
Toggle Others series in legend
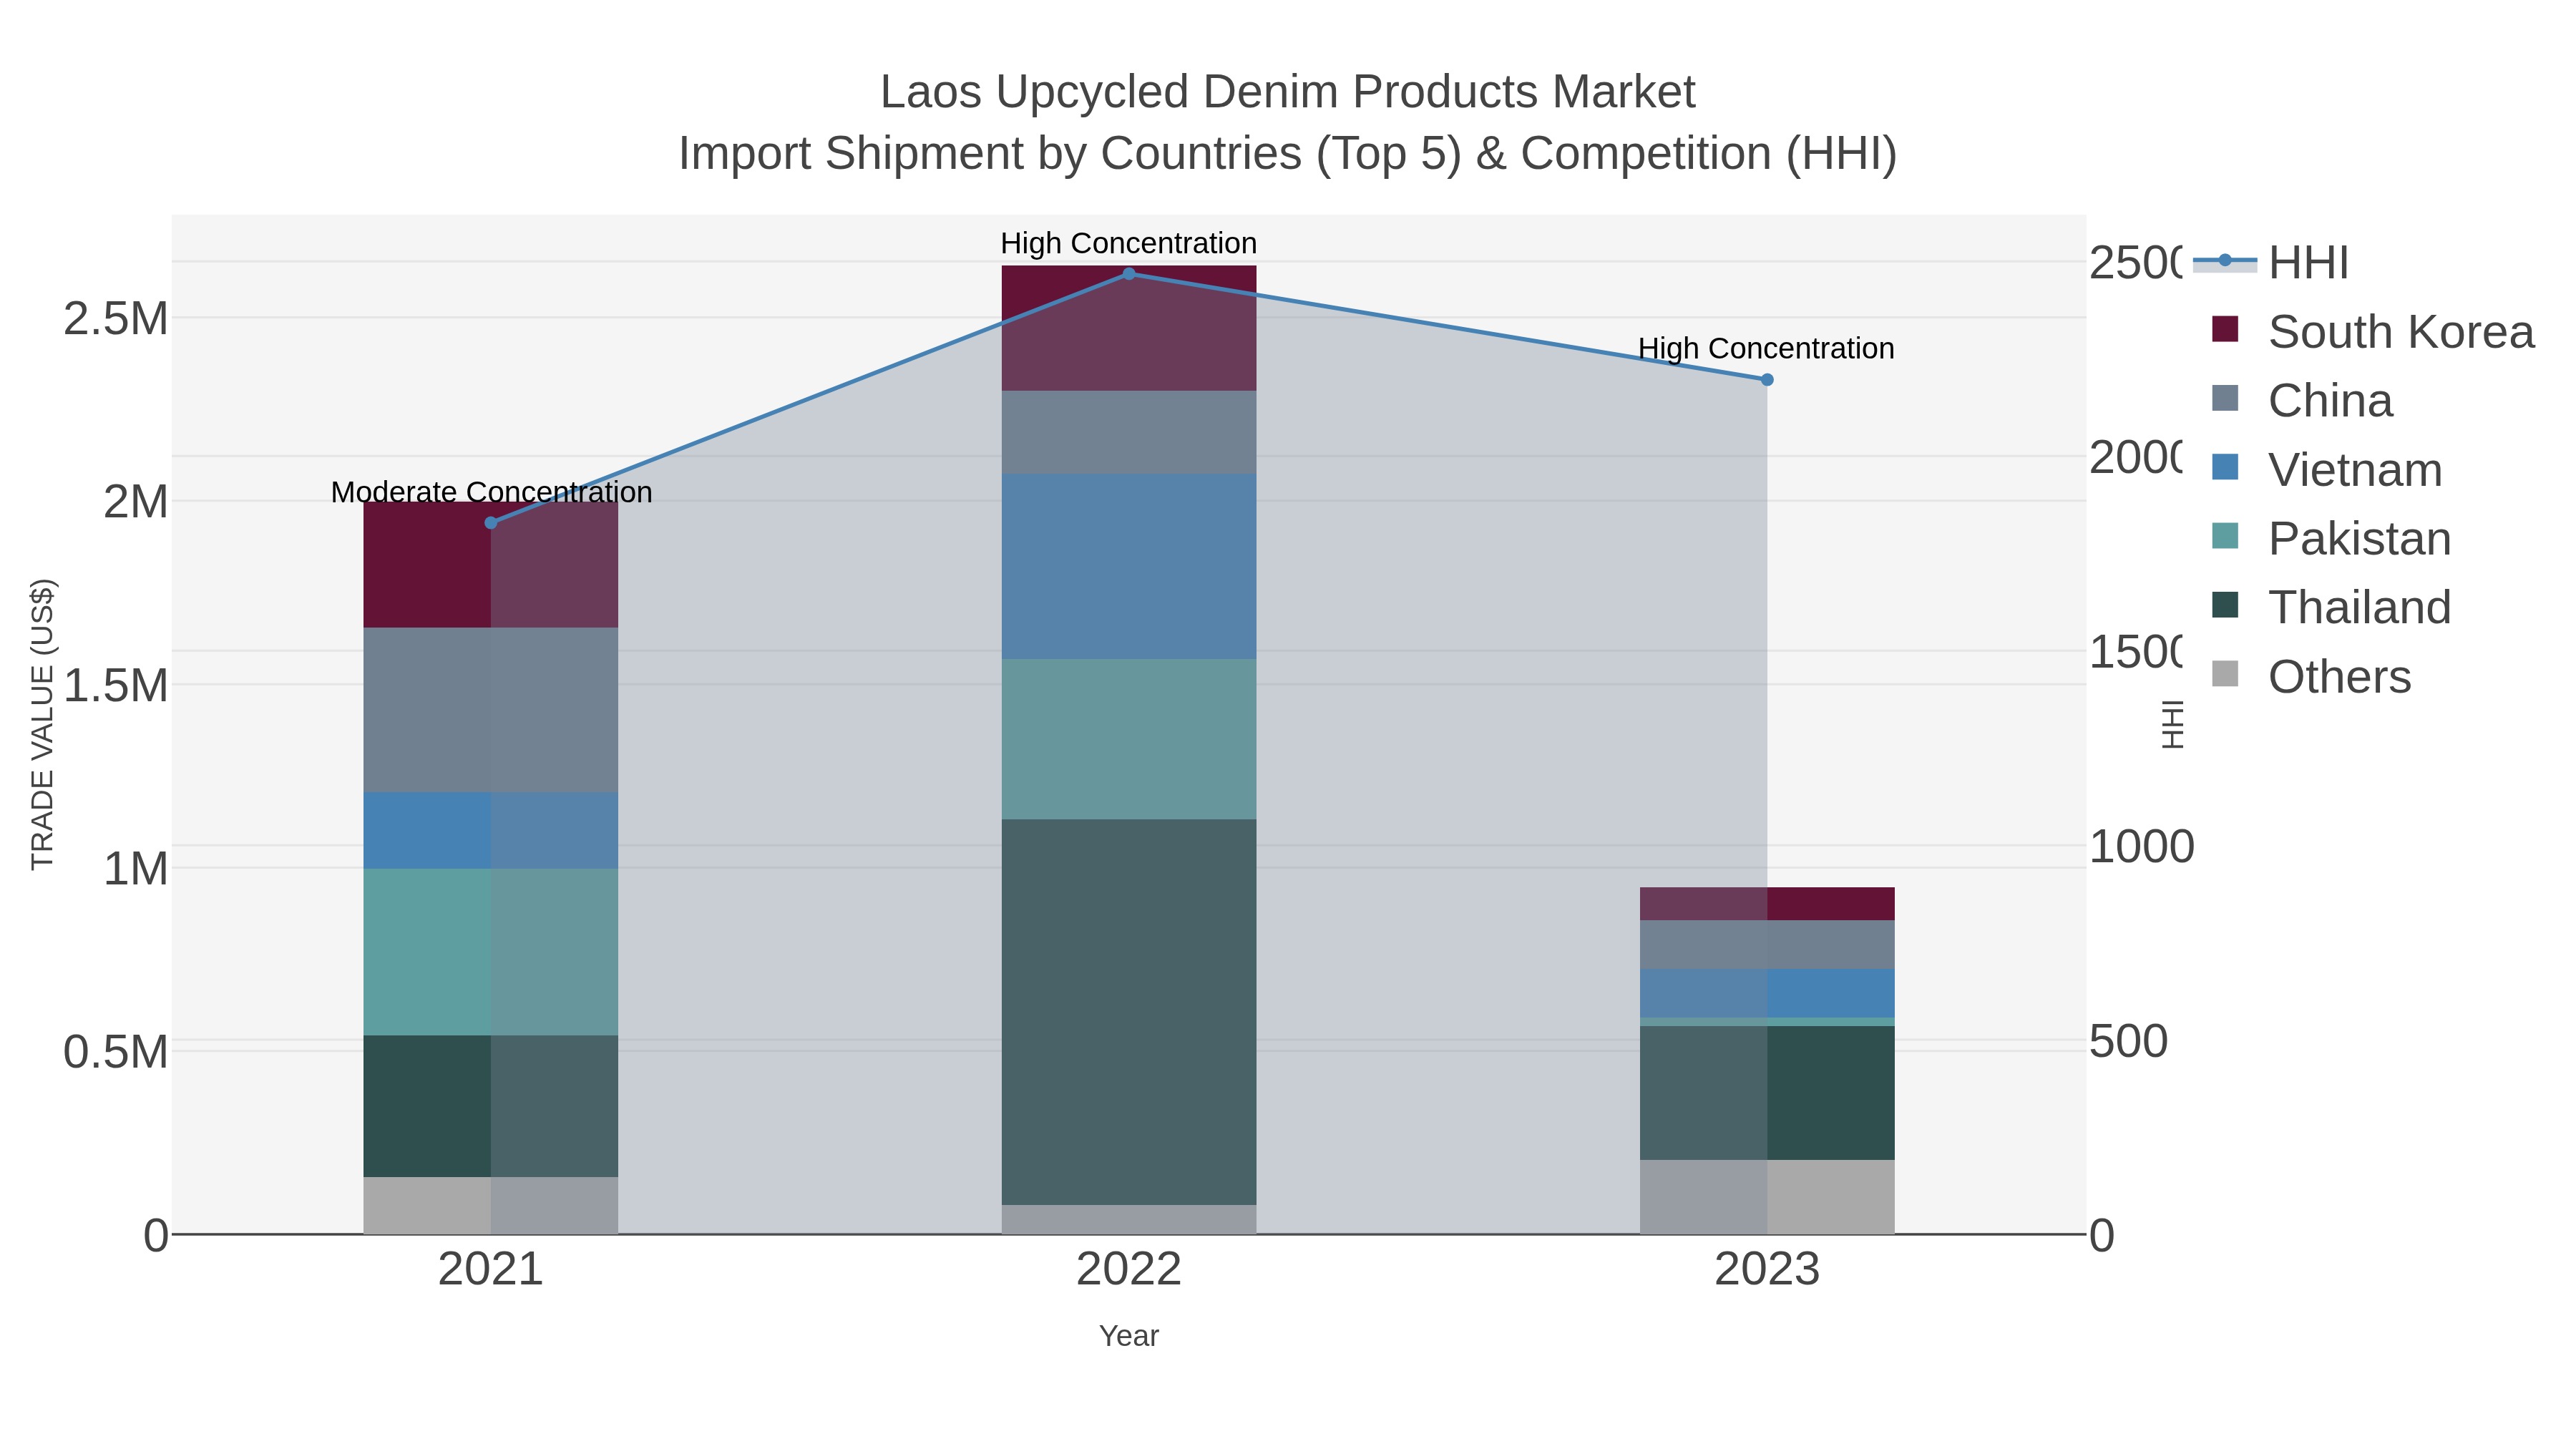(x=2311, y=677)
